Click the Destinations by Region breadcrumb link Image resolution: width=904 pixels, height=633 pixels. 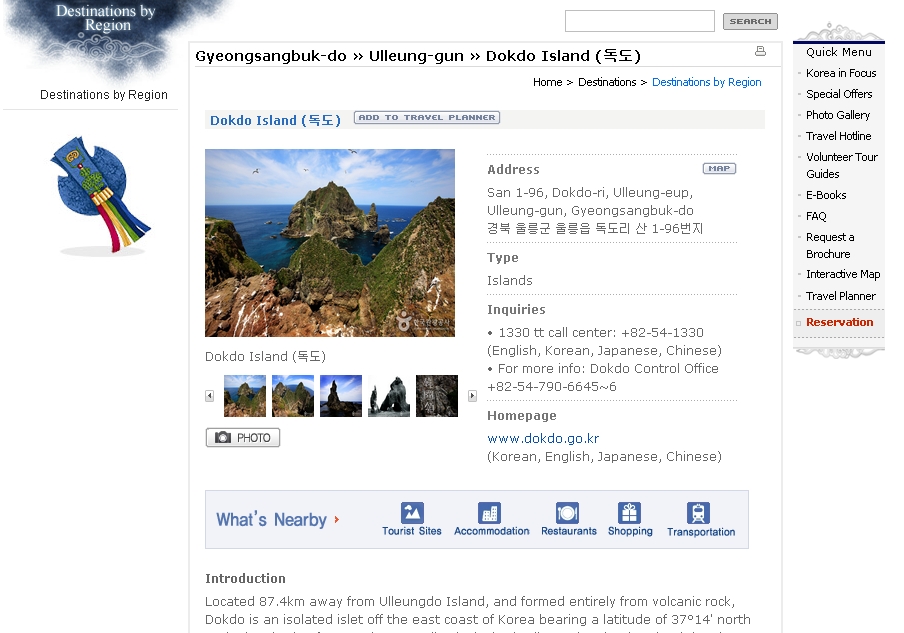706,82
